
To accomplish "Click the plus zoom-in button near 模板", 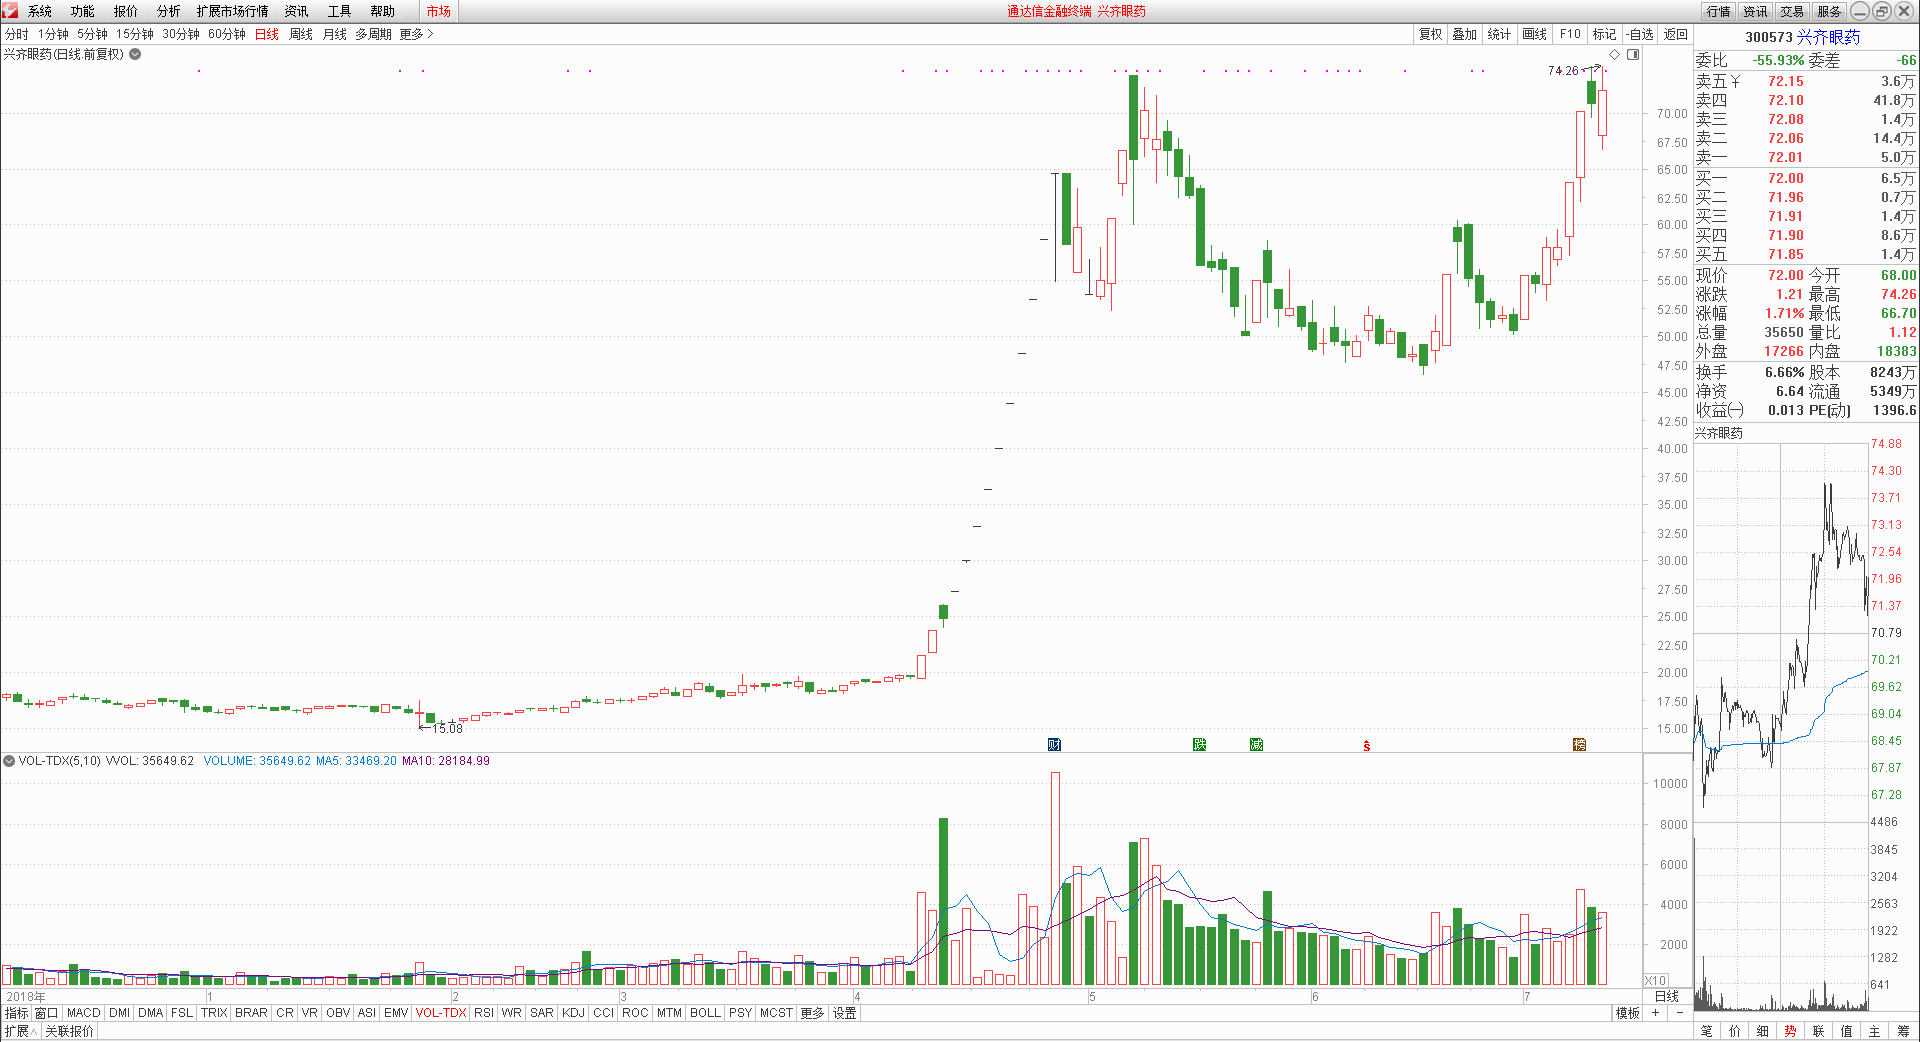I will point(1656,1013).
